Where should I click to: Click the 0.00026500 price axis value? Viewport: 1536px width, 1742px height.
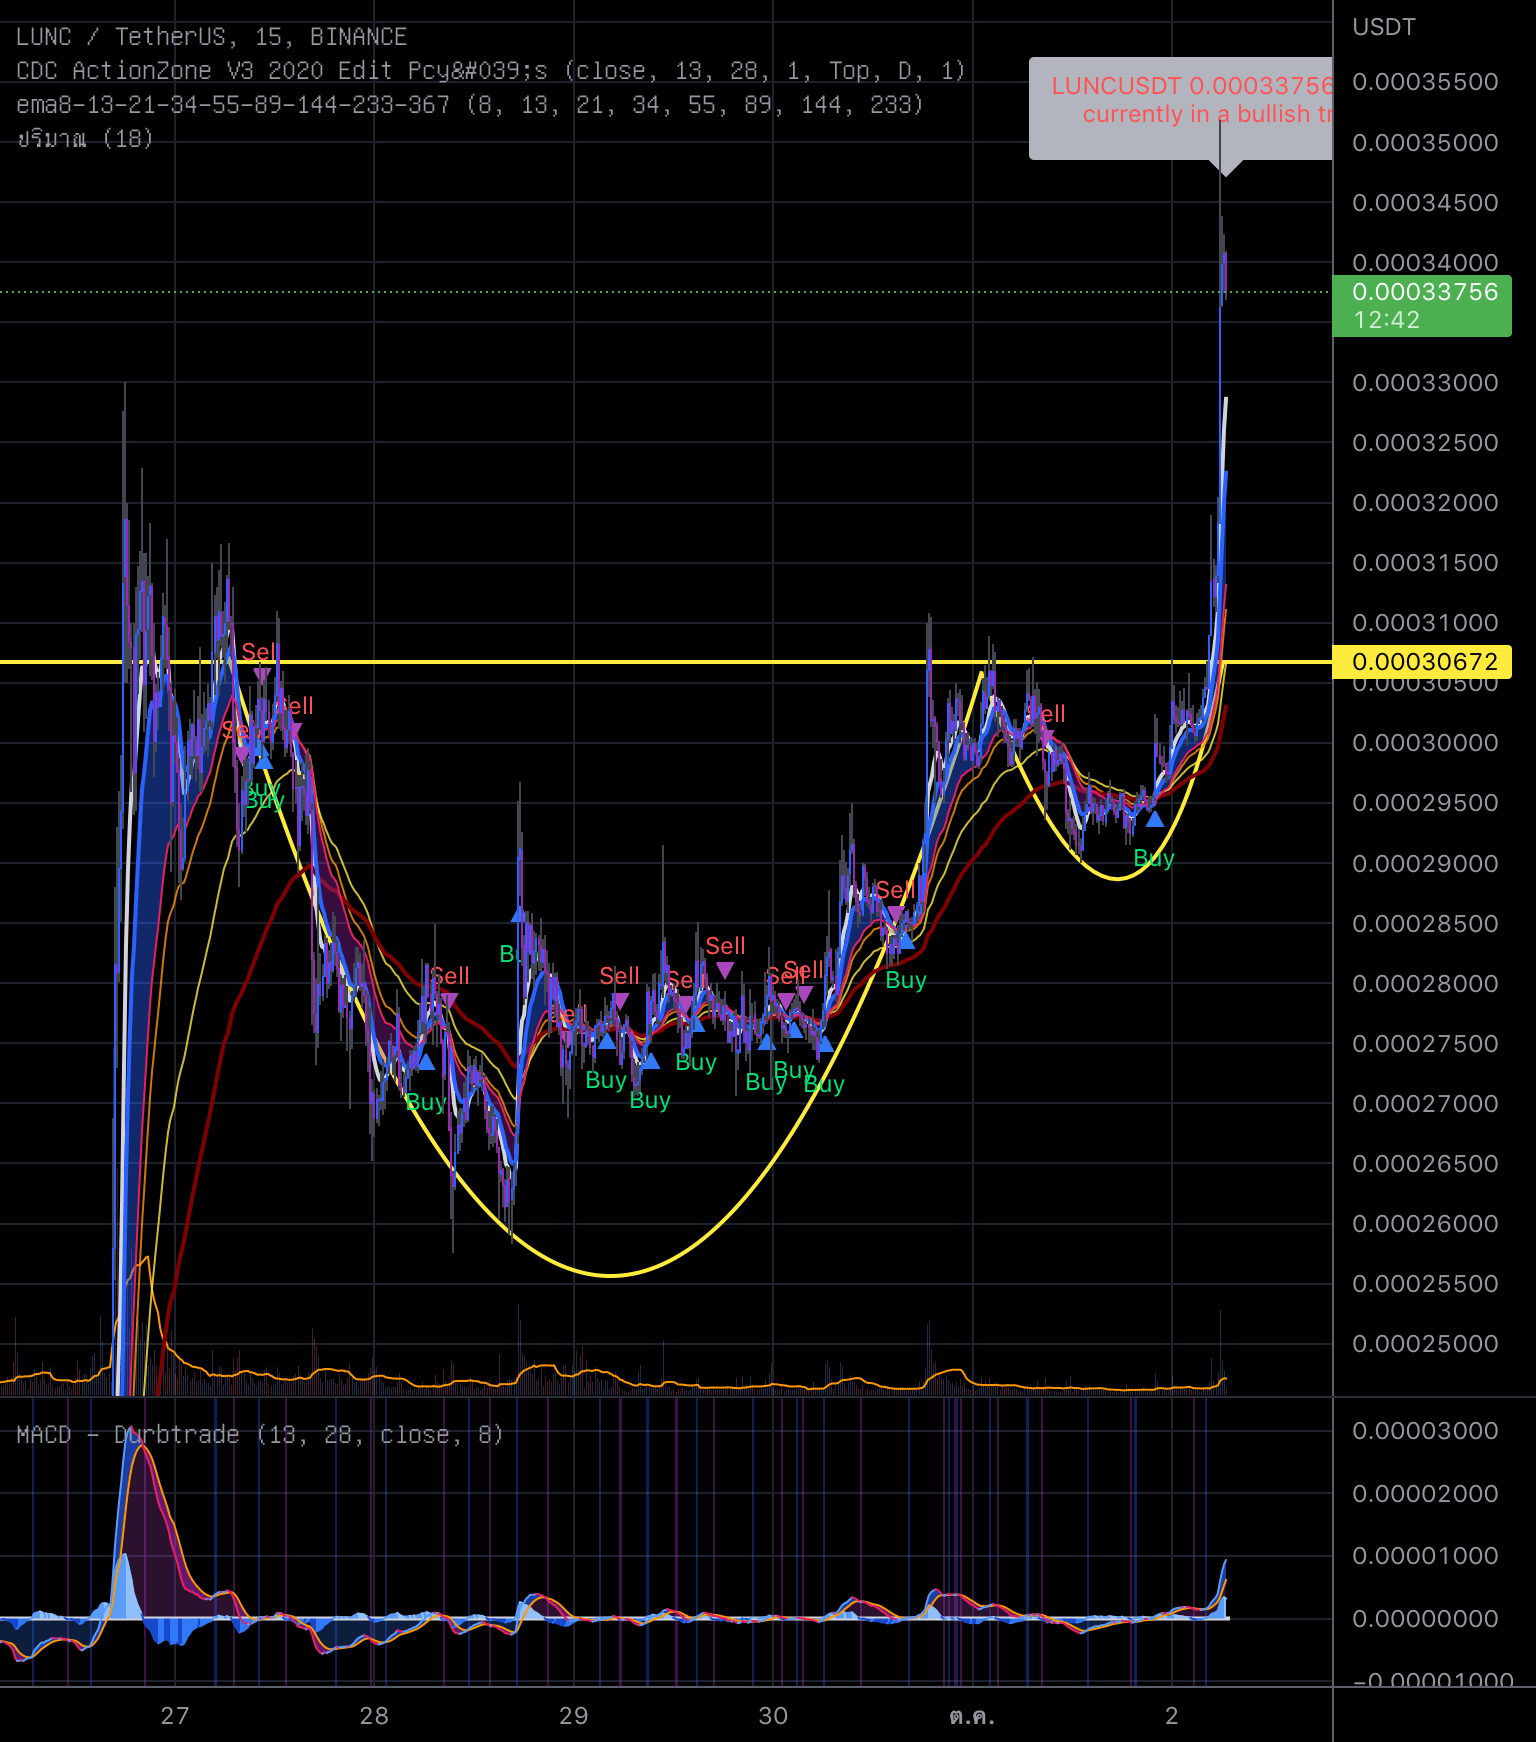click(x=1425, y=1164)
